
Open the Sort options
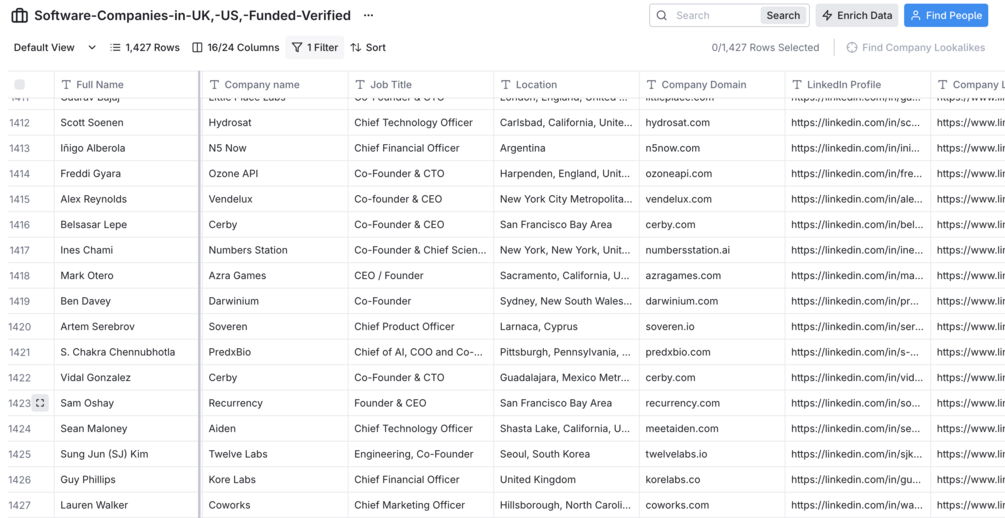point(368,47)
